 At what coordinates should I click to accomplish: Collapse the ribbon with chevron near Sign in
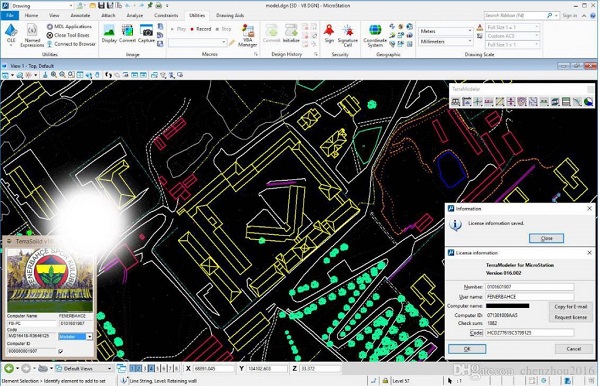coord(584,16)
